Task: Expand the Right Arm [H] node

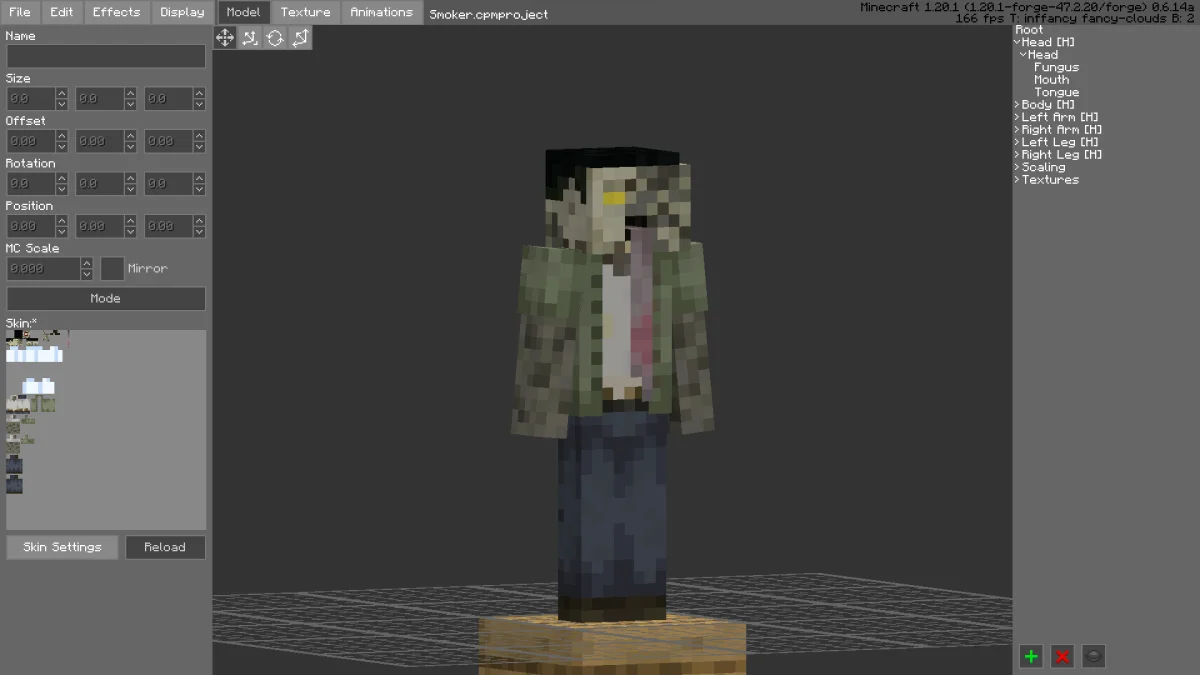Action: click(x=1017, y=130)
